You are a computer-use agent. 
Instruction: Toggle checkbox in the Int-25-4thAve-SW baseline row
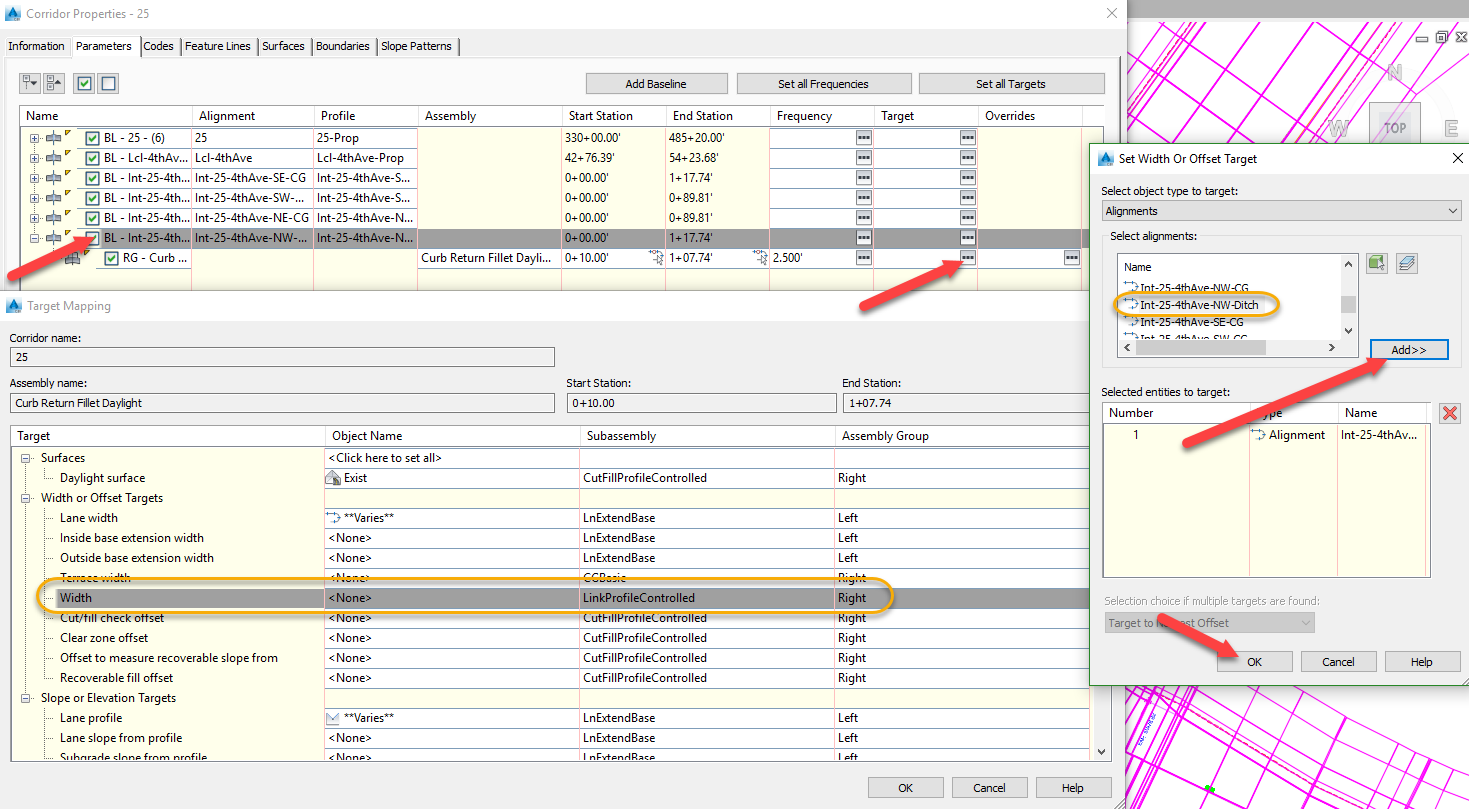[92, 198]
